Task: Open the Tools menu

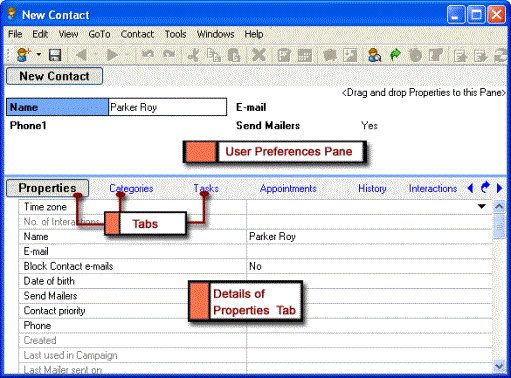Action: pos(175,34)
